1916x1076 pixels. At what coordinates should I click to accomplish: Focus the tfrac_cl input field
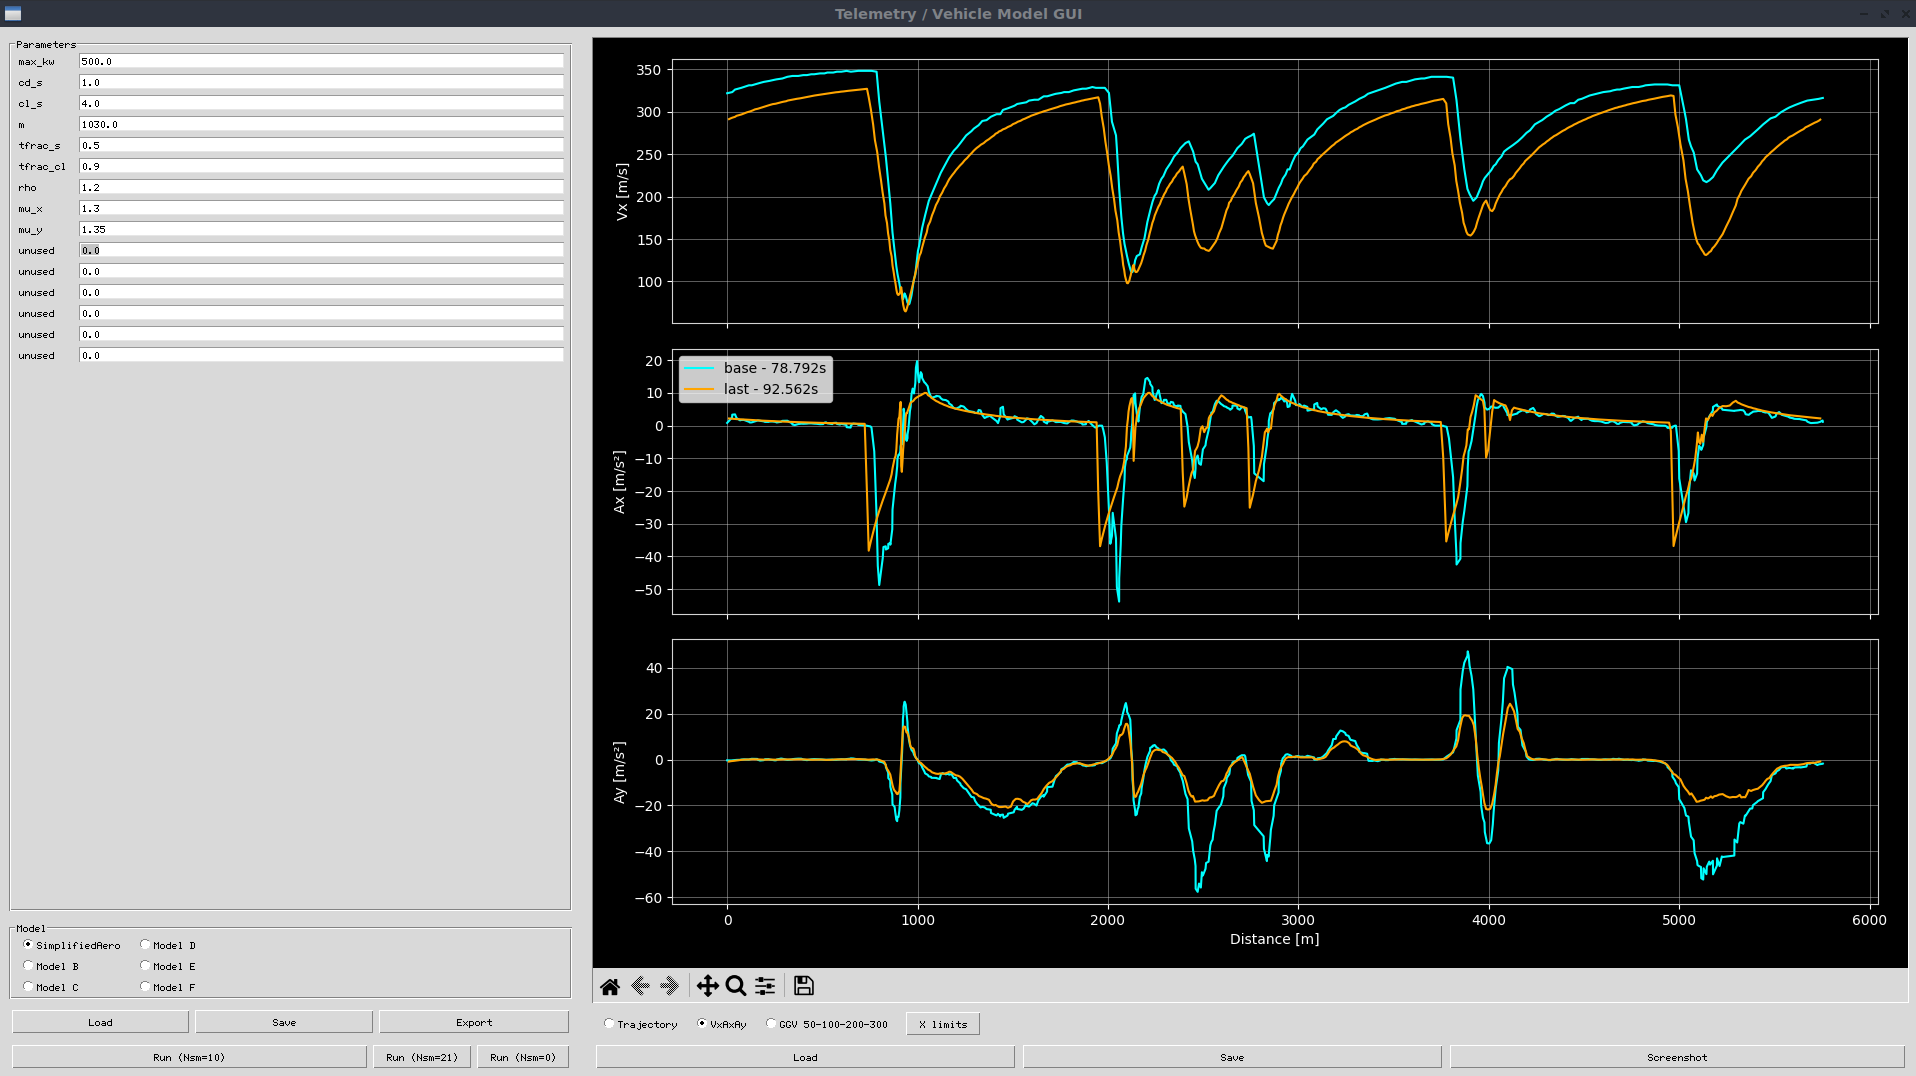point(321,166)
